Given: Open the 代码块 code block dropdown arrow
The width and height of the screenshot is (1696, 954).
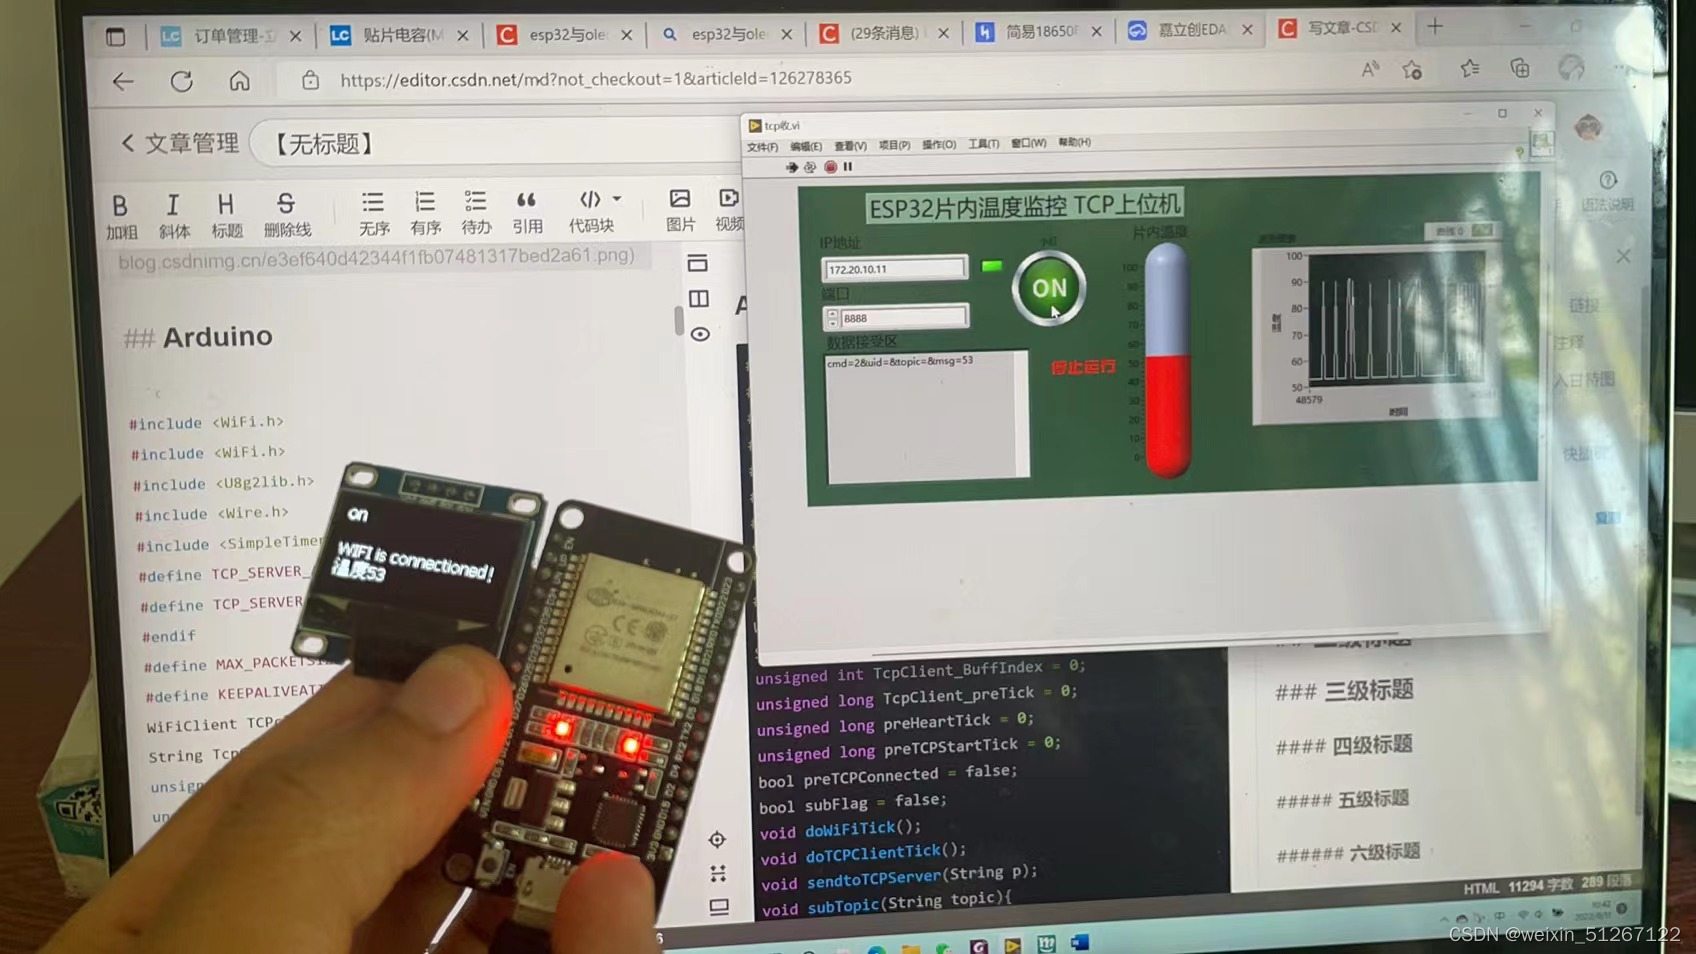Looking at the screenshot, I should point(615,199).
